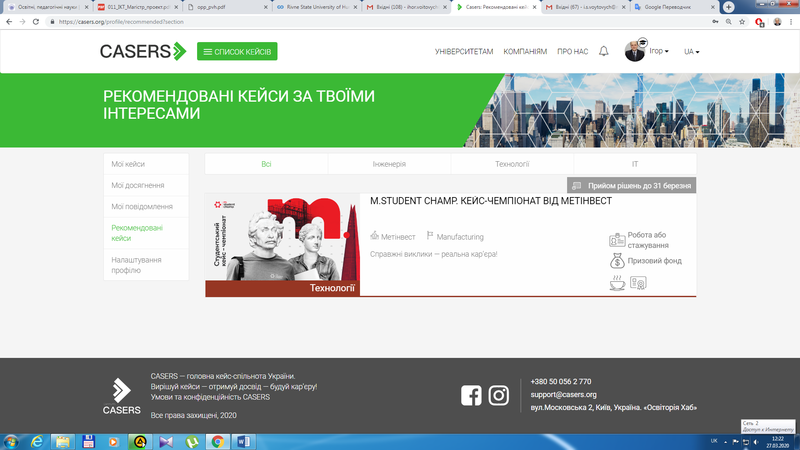The height and width of the screenshot is (450, 800).
Task: Bookmark this page with star
Action: (x=742, y=22)
